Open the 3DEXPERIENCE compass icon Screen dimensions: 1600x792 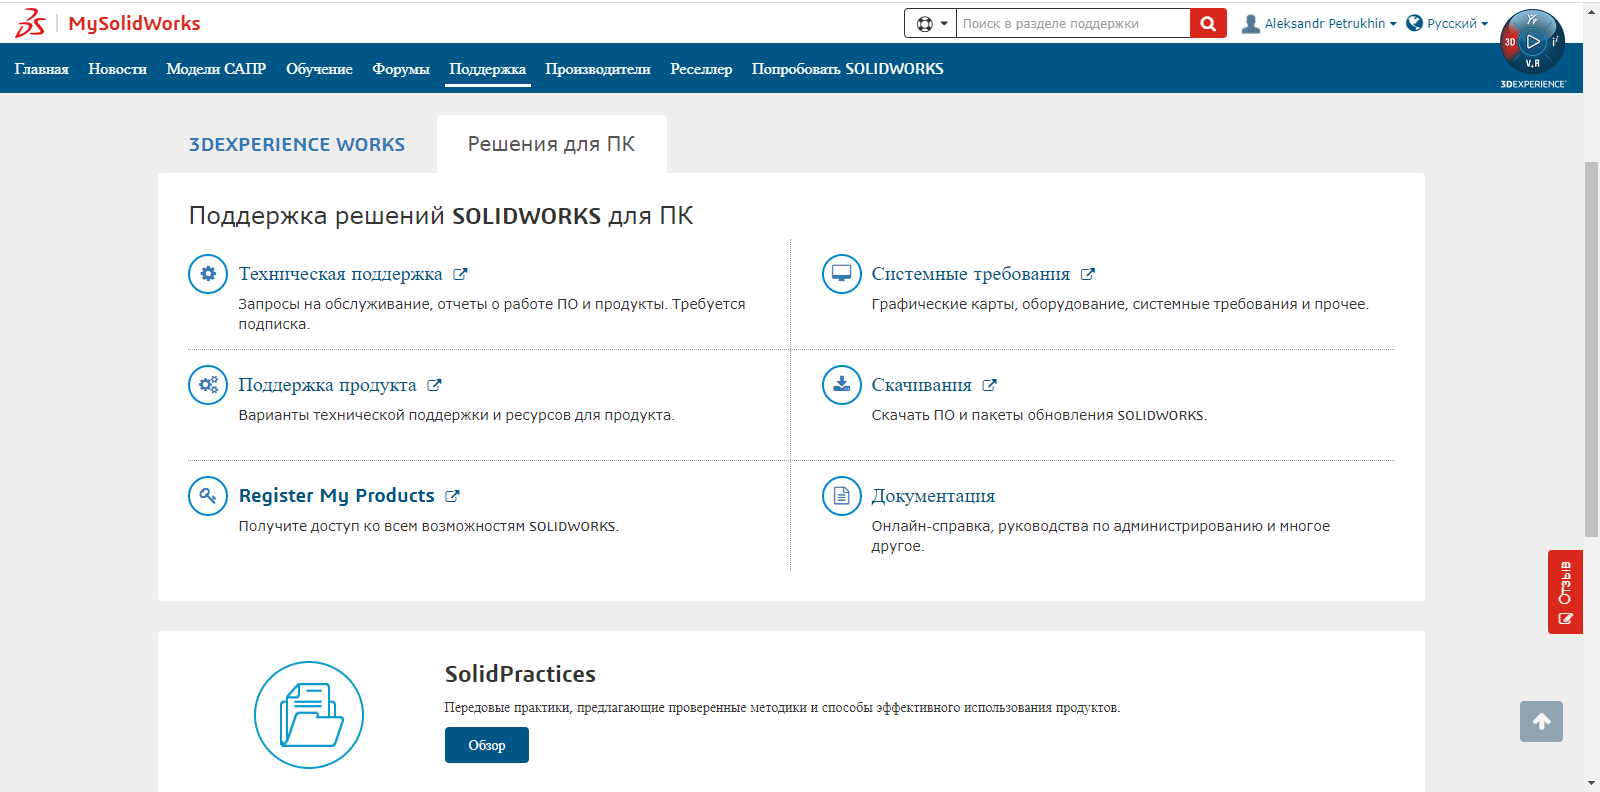pyautogui.click(x=1532, y=42)
